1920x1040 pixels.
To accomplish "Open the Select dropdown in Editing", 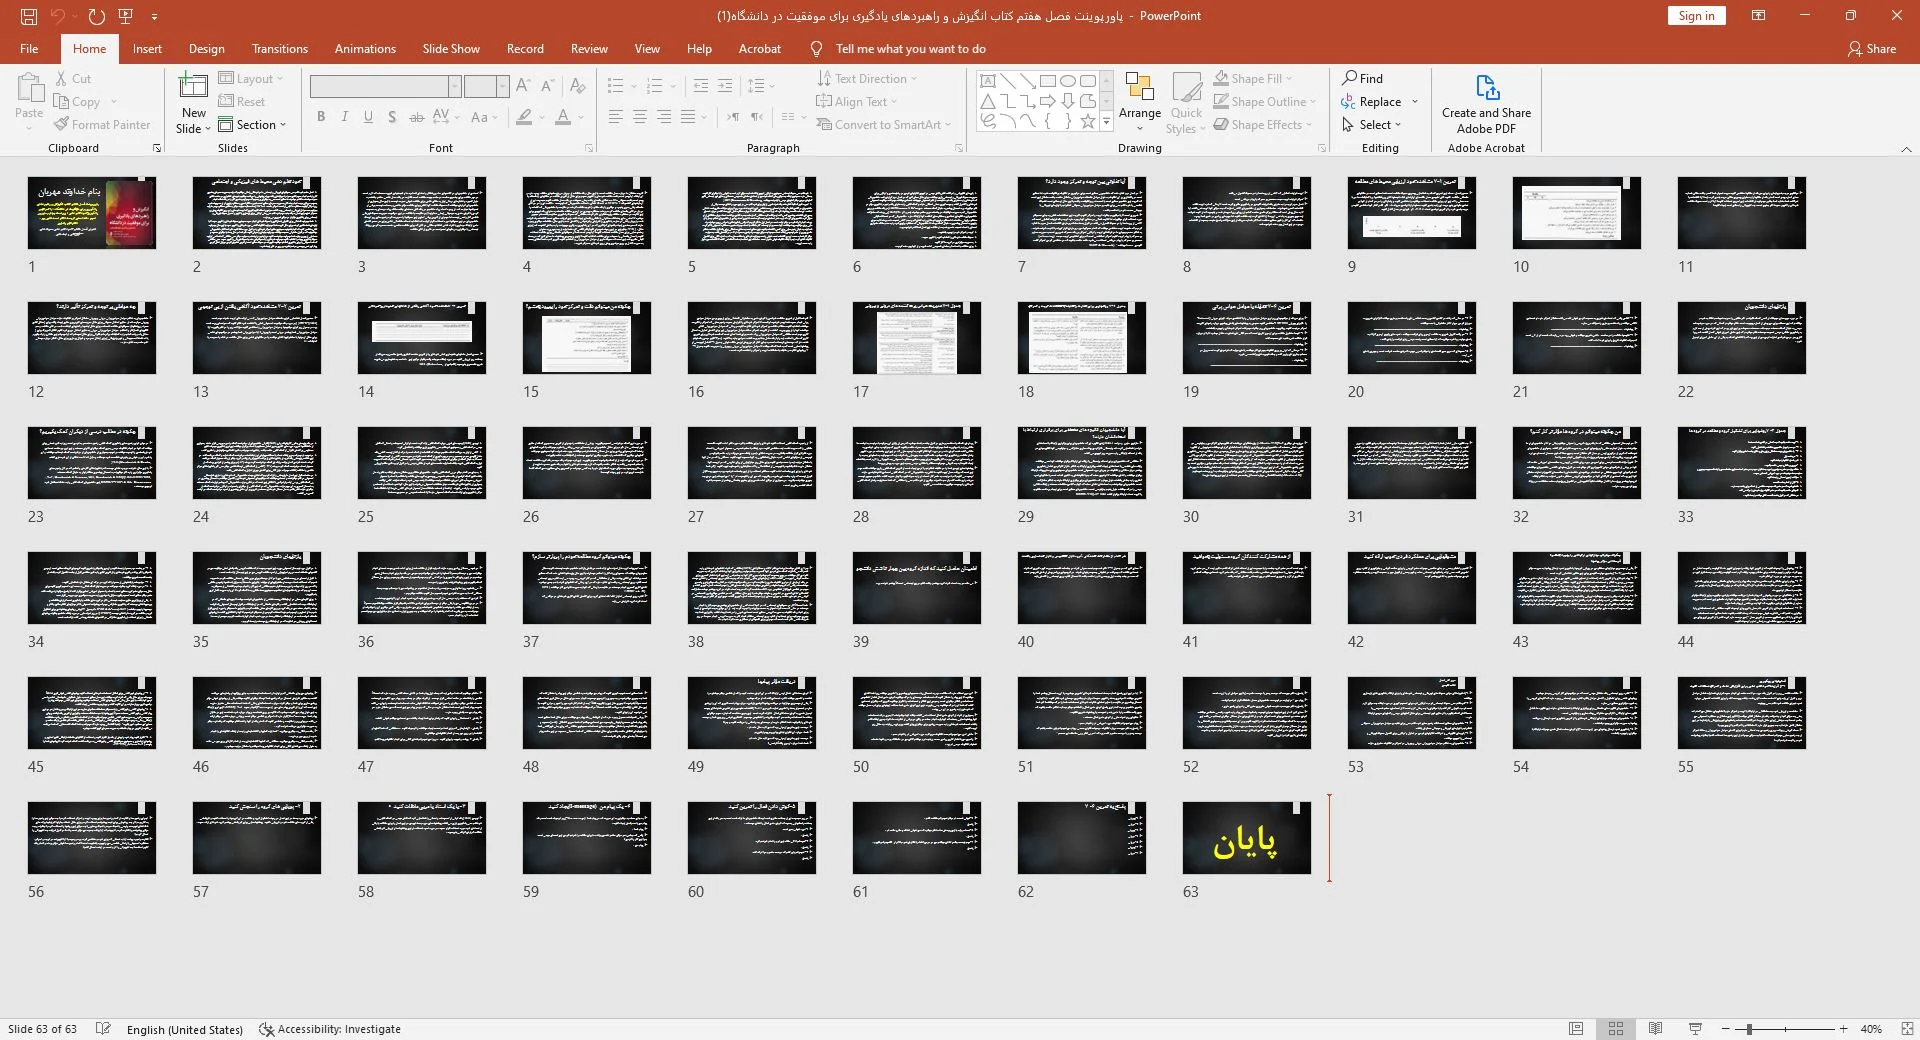I will click(x=1372, y=125).
